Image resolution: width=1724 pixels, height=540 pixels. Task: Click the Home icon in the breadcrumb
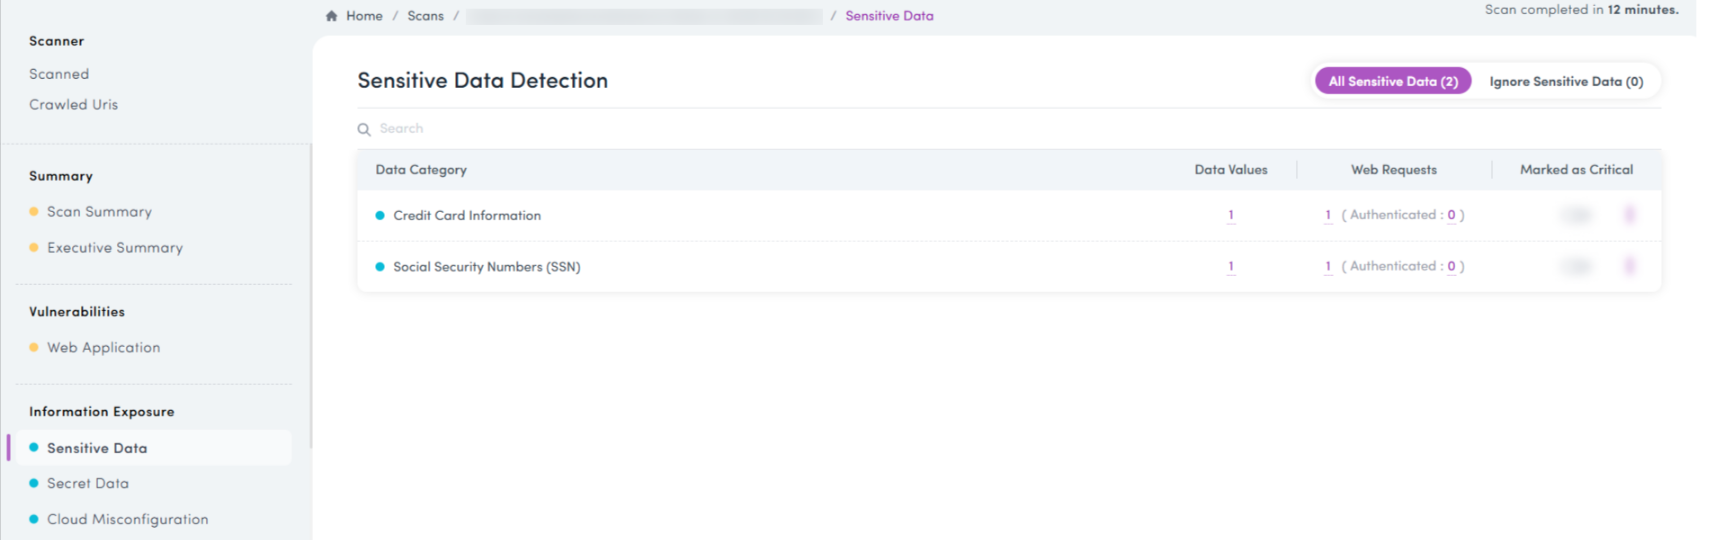pos(332,16)
